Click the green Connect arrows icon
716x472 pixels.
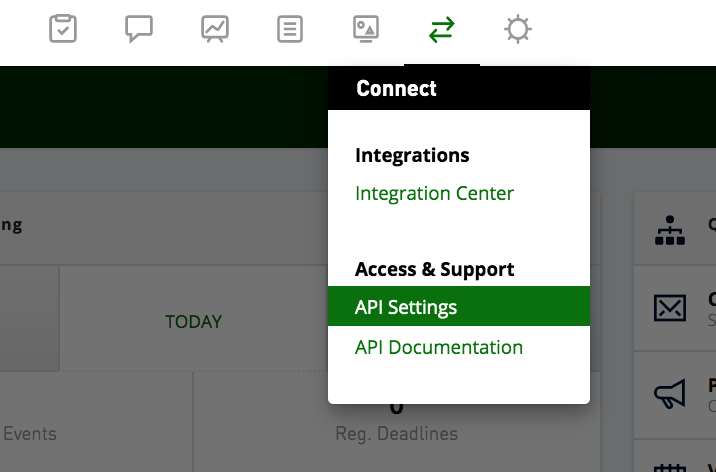coord(442,30)
